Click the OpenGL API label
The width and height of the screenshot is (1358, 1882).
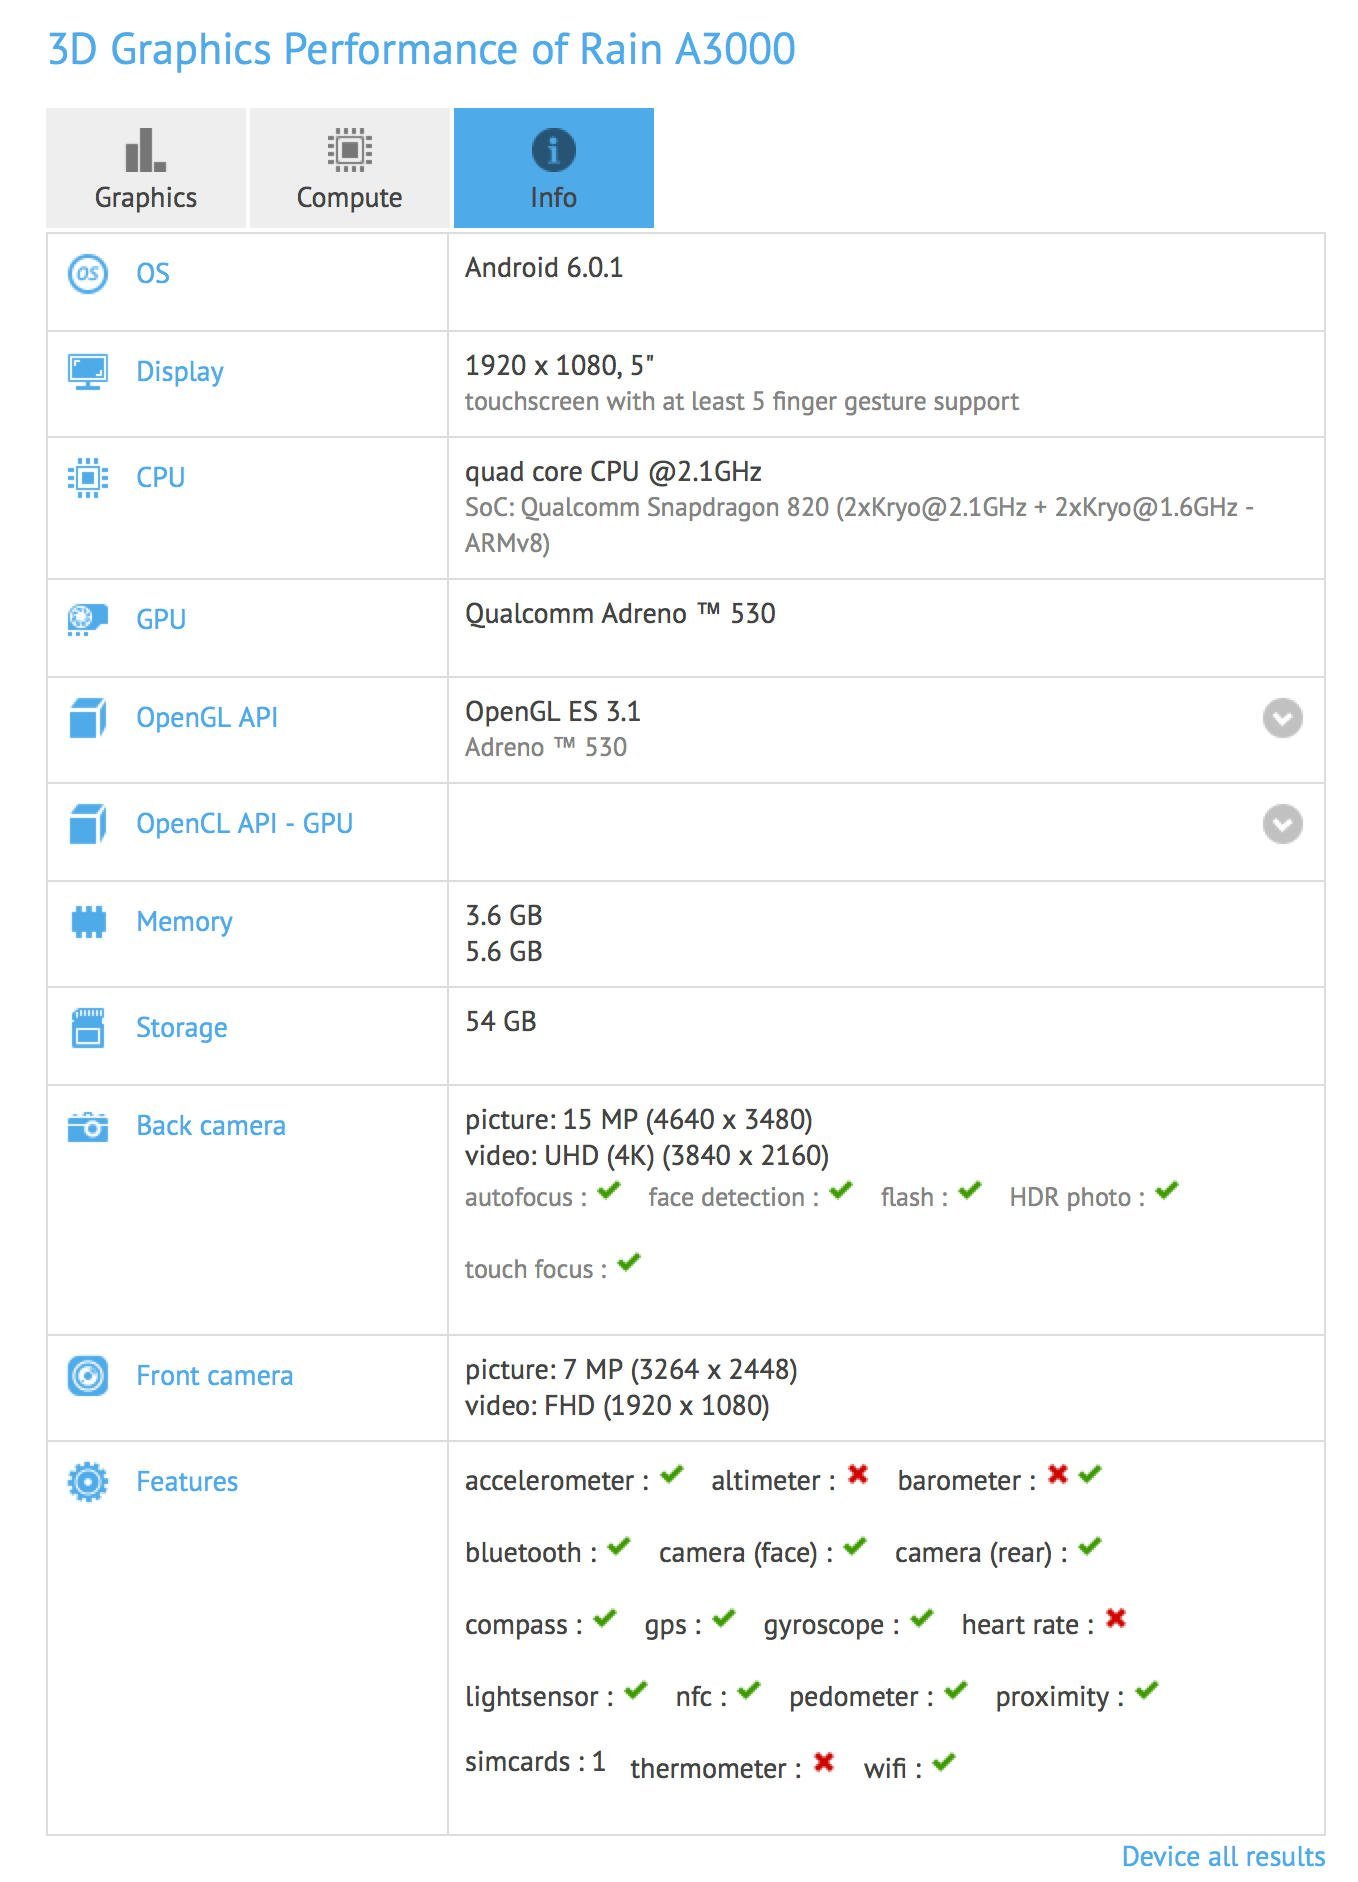(x=207, y=718)
